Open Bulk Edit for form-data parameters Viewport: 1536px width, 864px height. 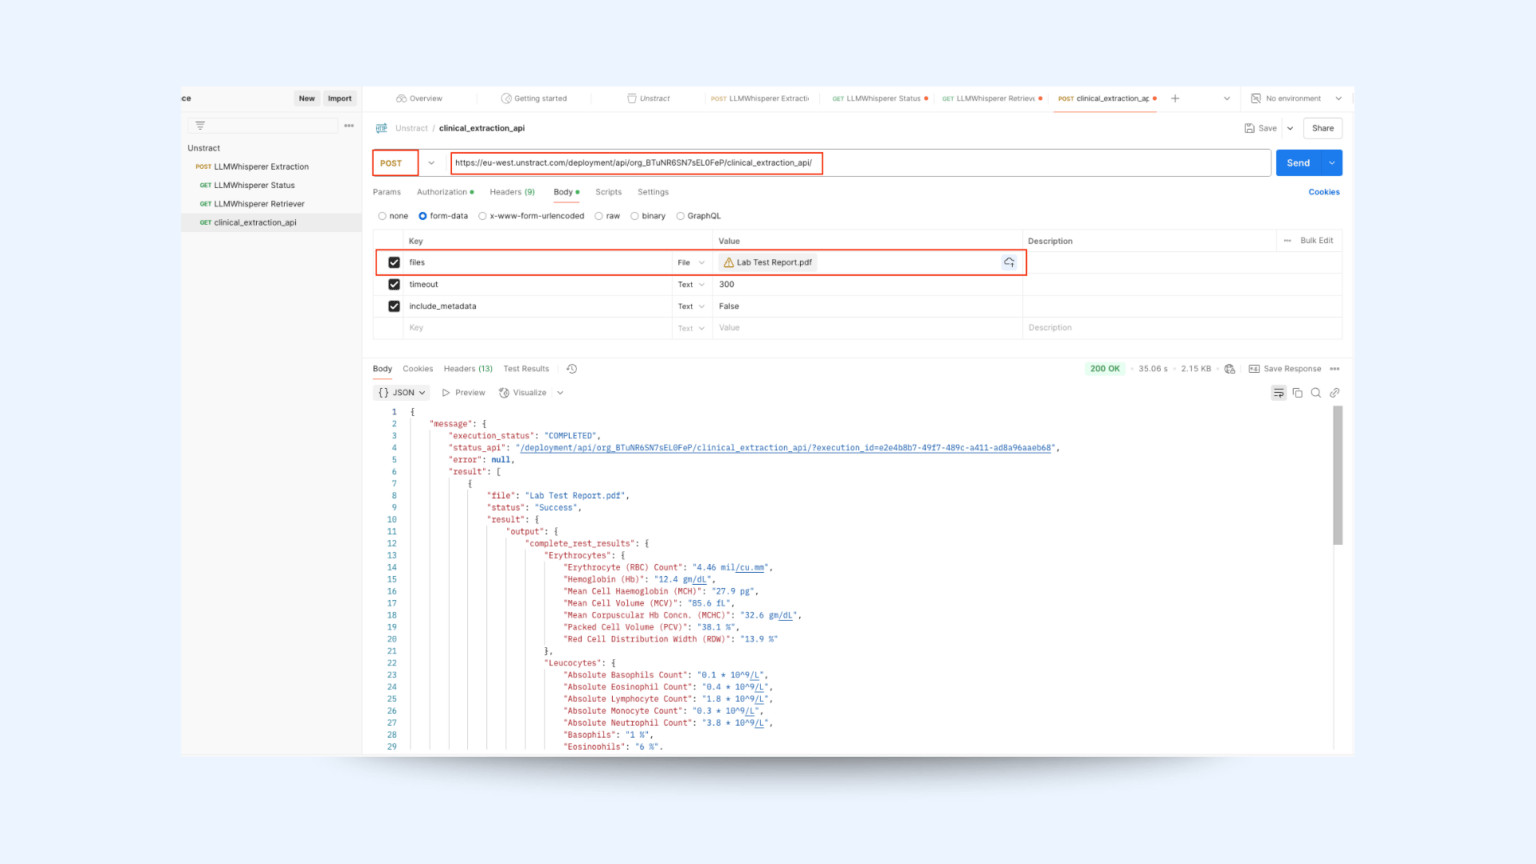coord(1315,240)
